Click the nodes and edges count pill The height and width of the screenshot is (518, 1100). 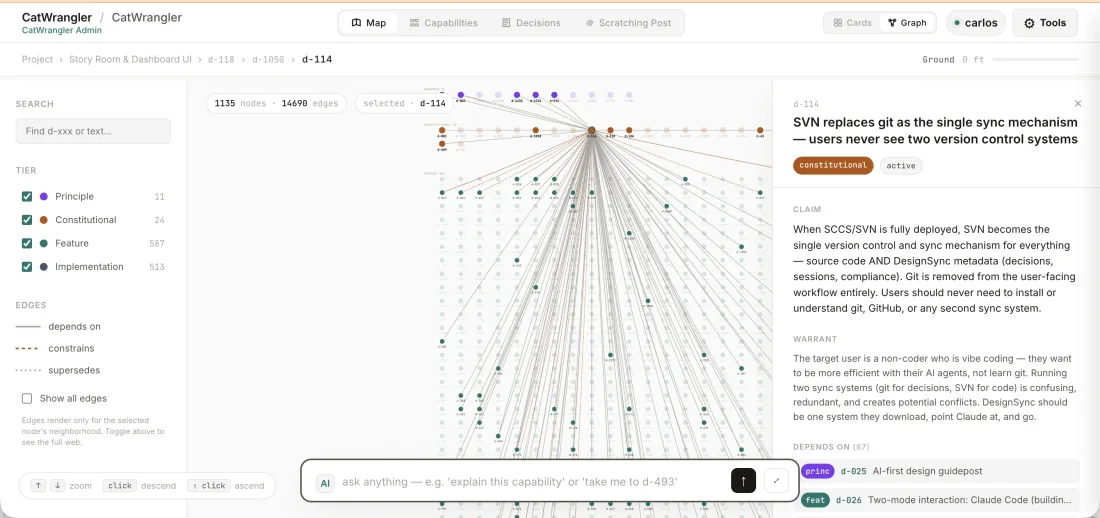click(276, 103)
